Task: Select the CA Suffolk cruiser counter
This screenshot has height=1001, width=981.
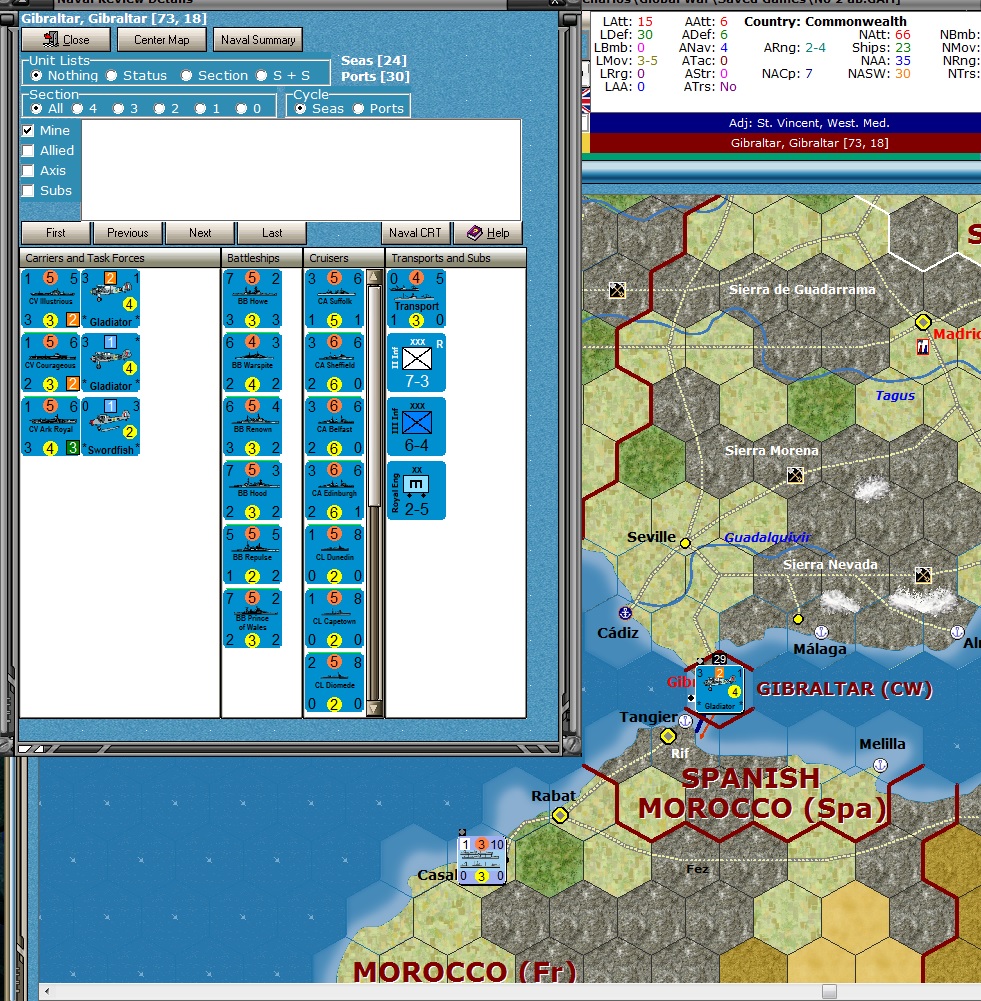Action: 334,299
